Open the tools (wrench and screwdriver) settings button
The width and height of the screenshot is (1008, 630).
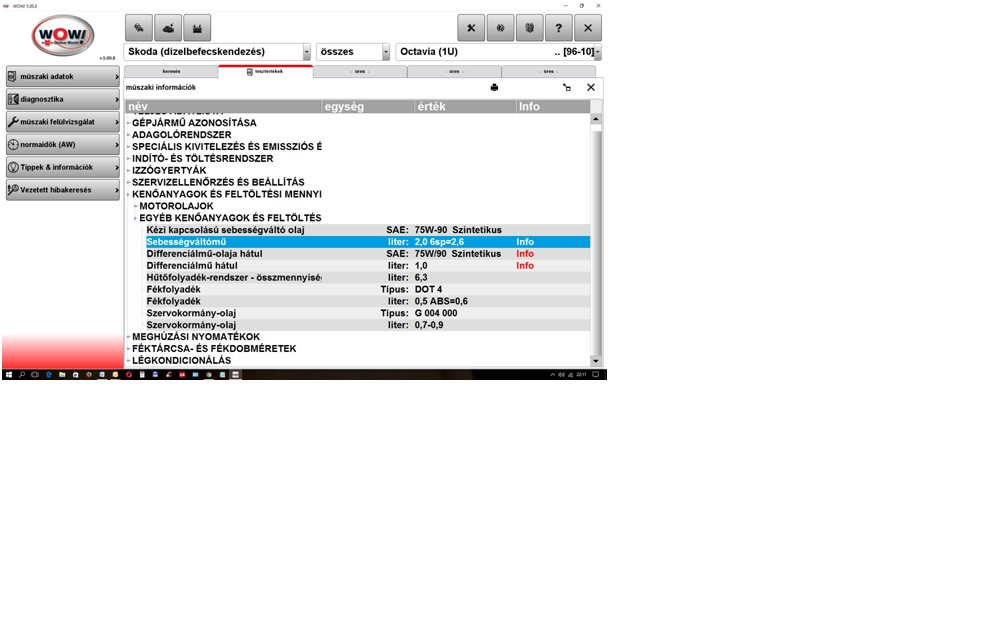click(471, 28)
